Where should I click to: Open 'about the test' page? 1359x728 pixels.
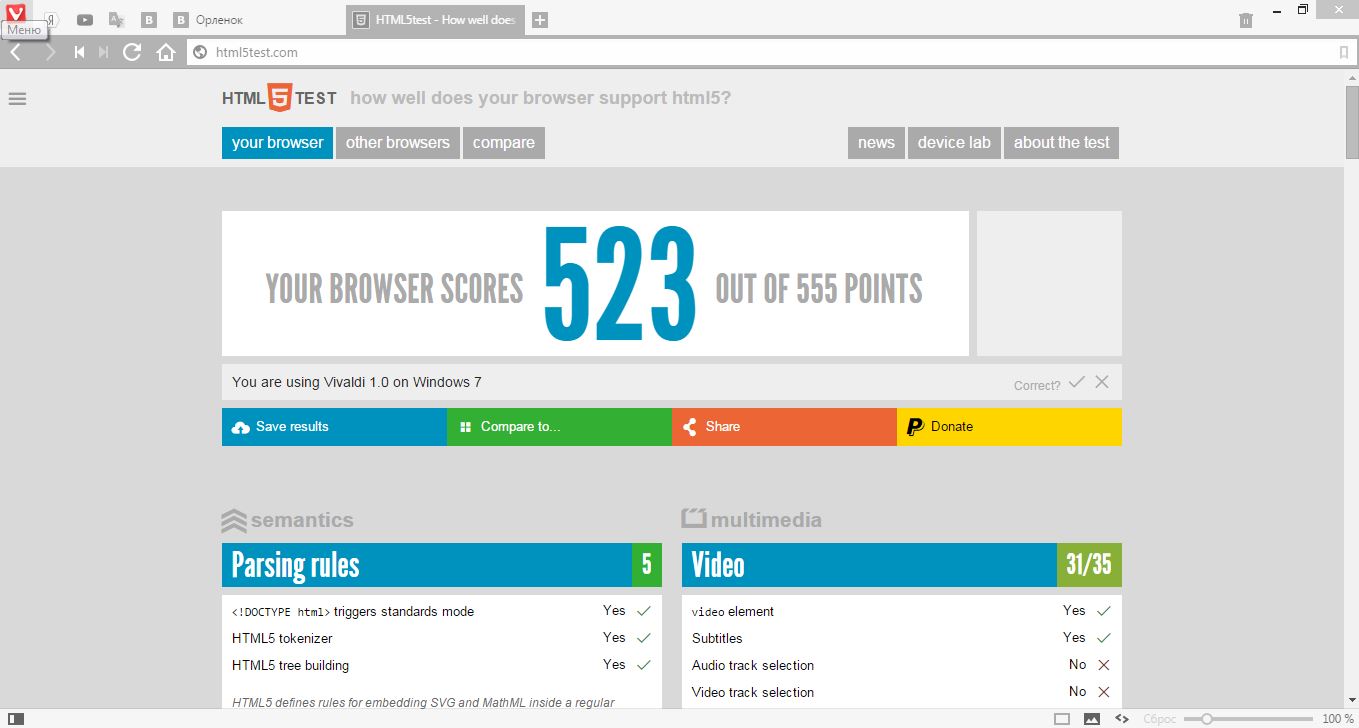[1062, 142]
